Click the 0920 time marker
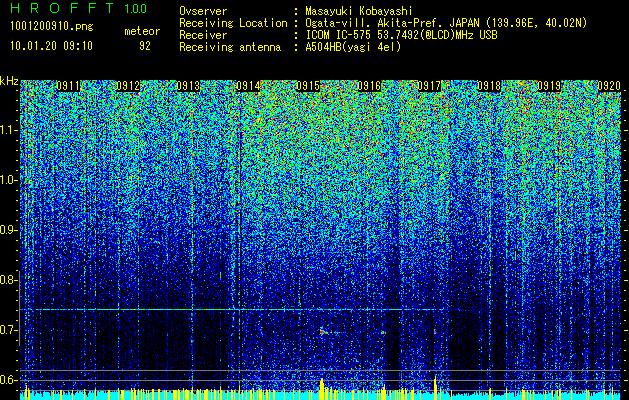The width and height of the screenshot is (629, 400). pos(609,85)
